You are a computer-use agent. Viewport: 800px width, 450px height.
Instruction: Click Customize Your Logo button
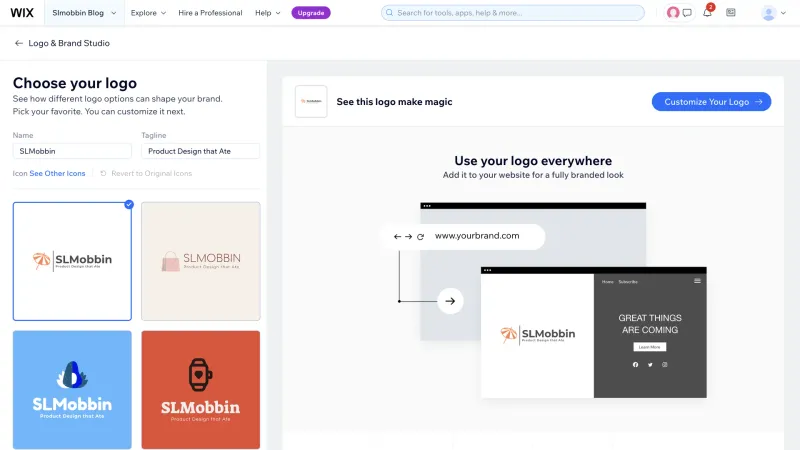pos(711,102)
